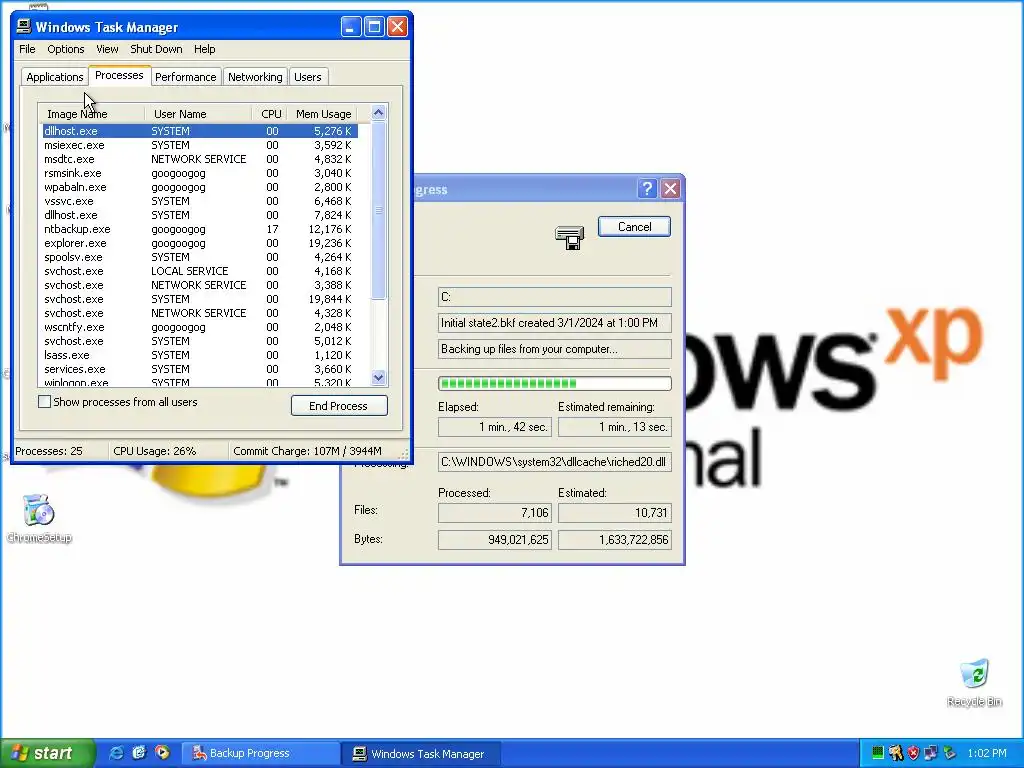Click the riched20.dll processing path field
1024x768 pixels.
tap(554, 462)
